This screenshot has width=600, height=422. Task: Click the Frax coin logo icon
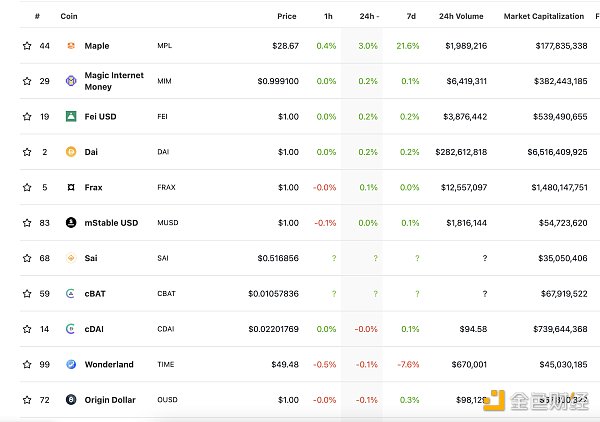71,187
